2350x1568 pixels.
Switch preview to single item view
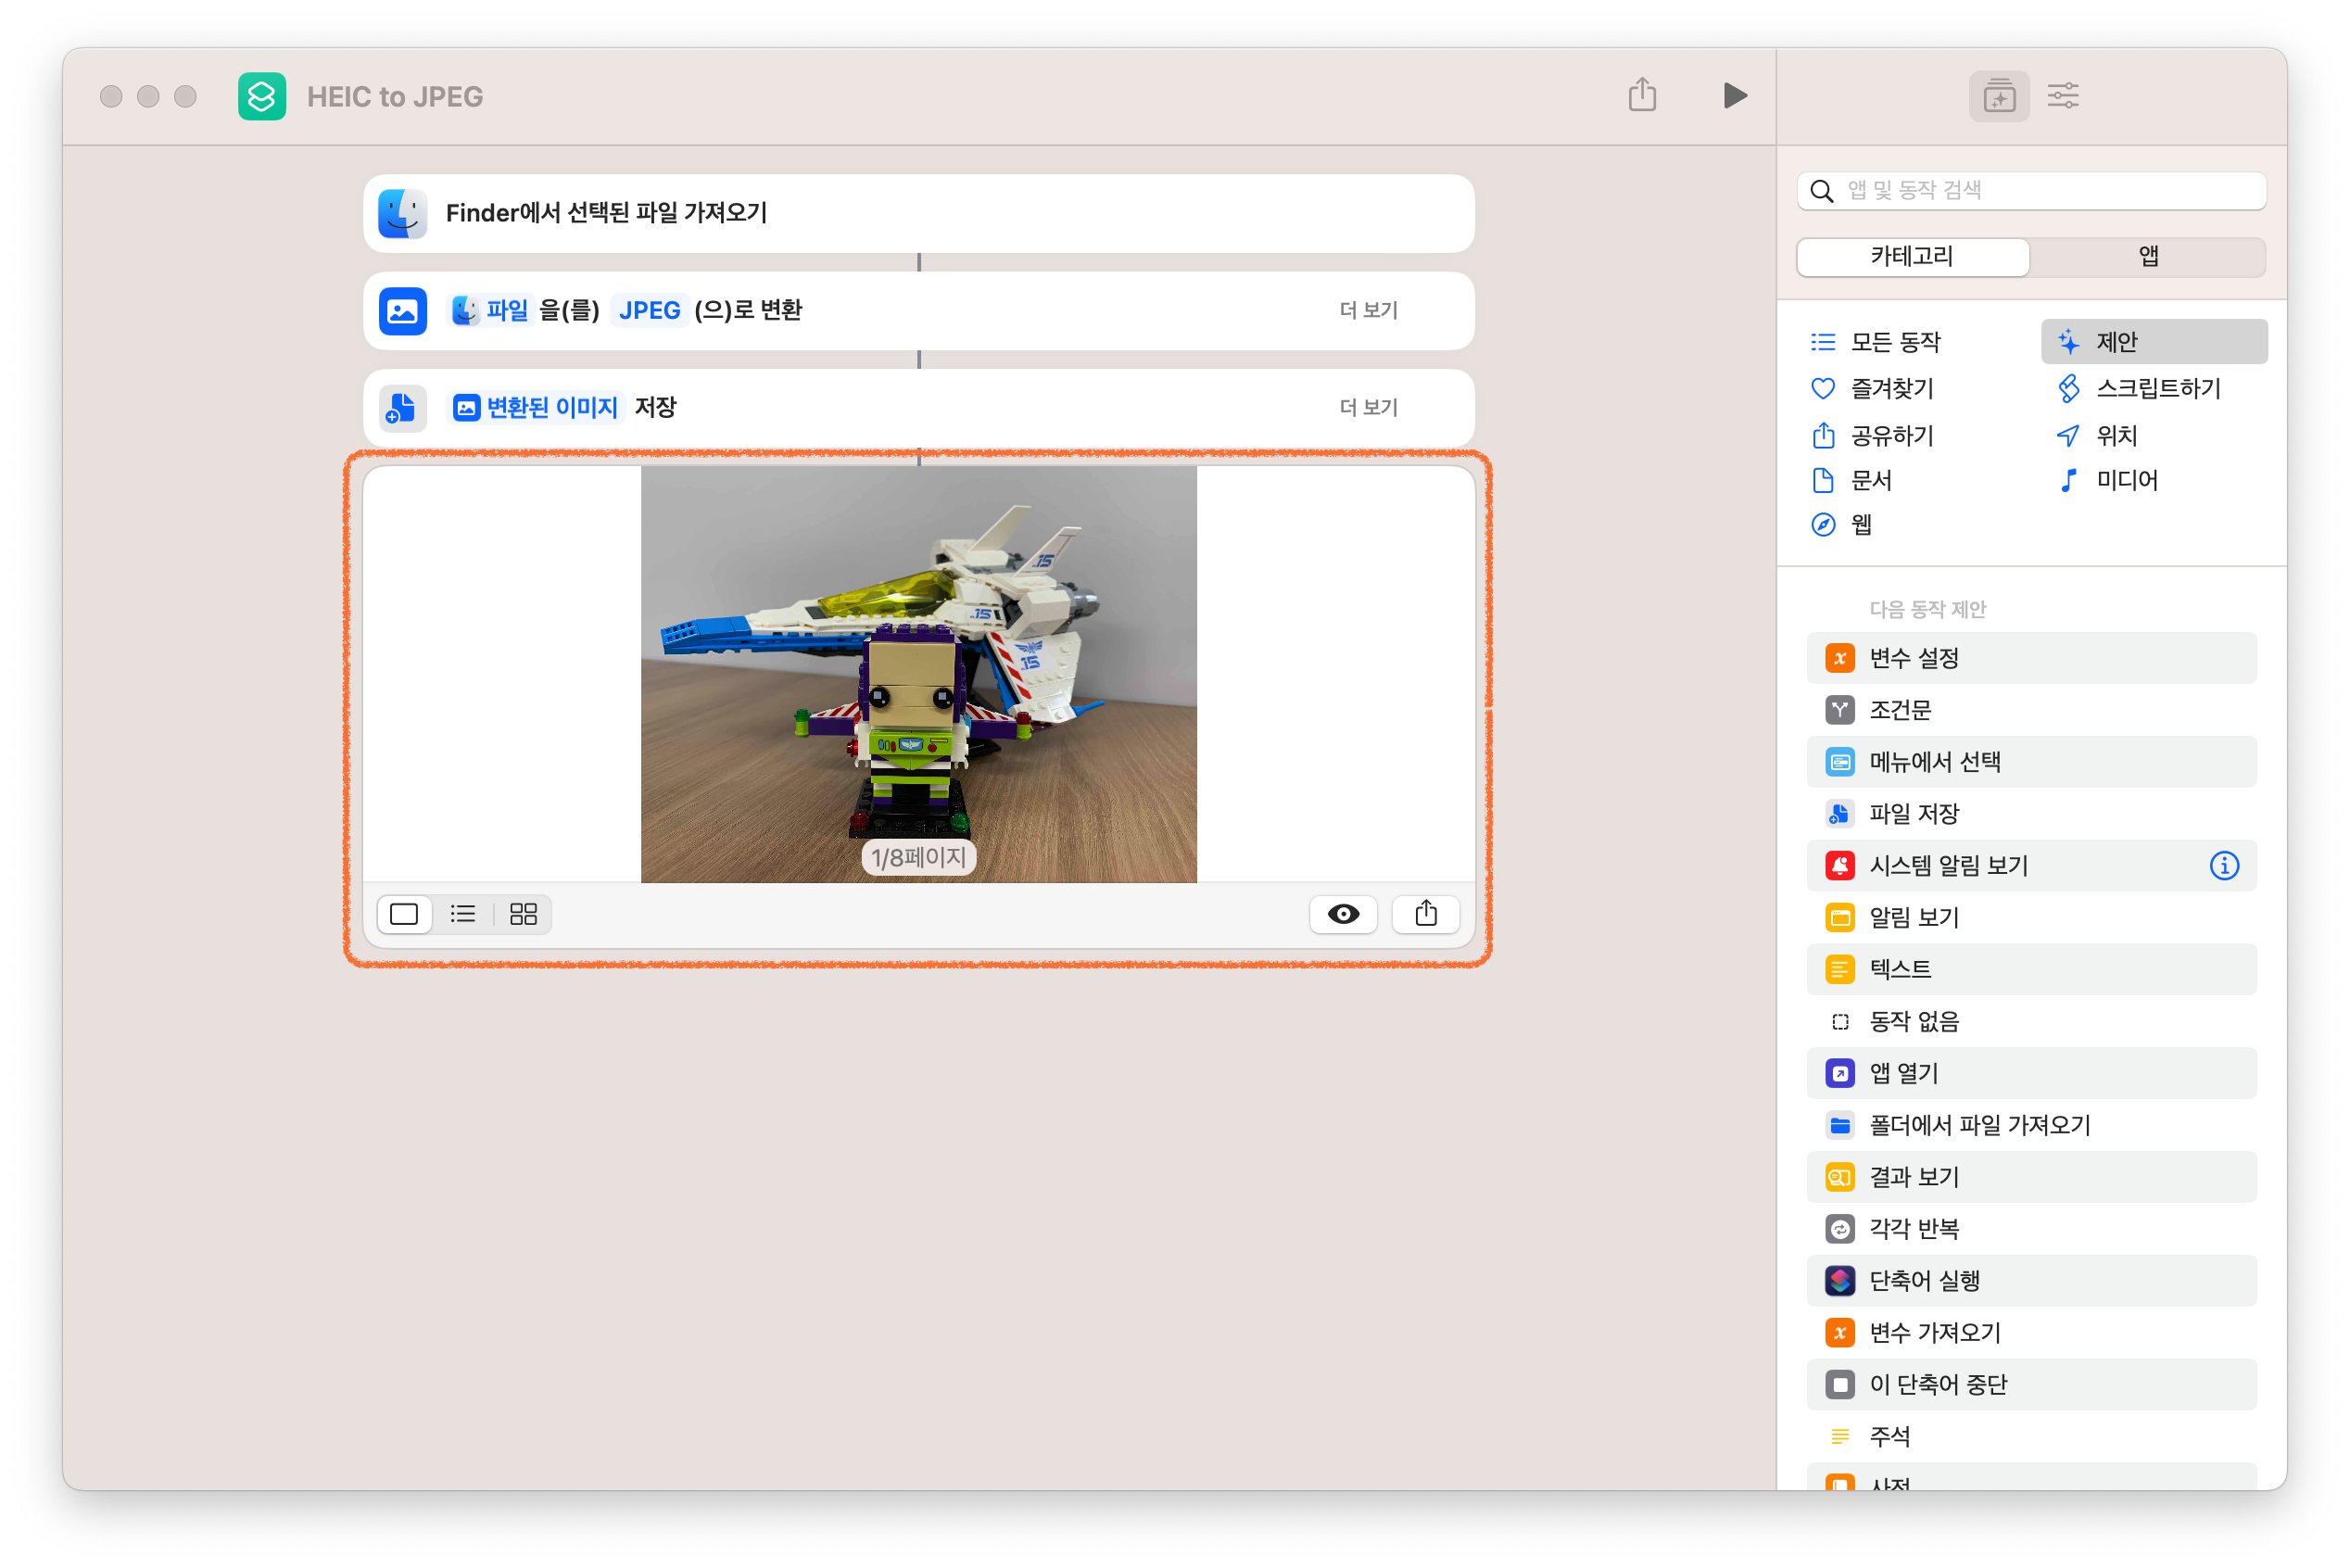click(x=404, y=914)
